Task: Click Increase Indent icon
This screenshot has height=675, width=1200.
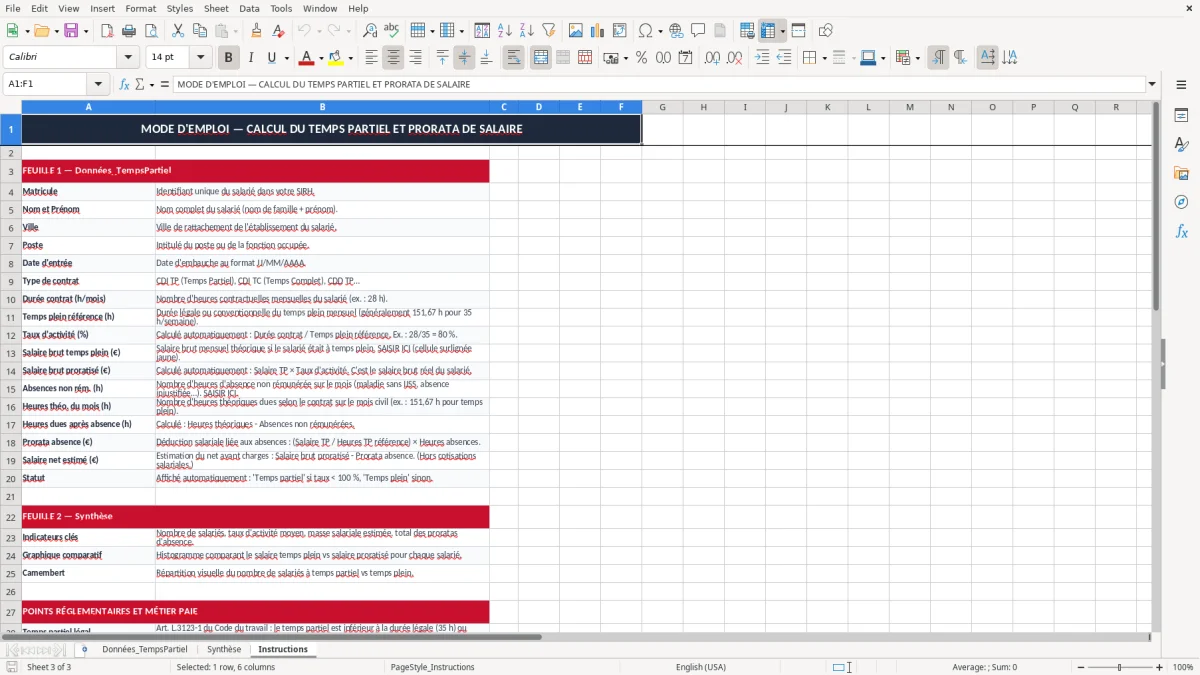Action: (763, 57)
